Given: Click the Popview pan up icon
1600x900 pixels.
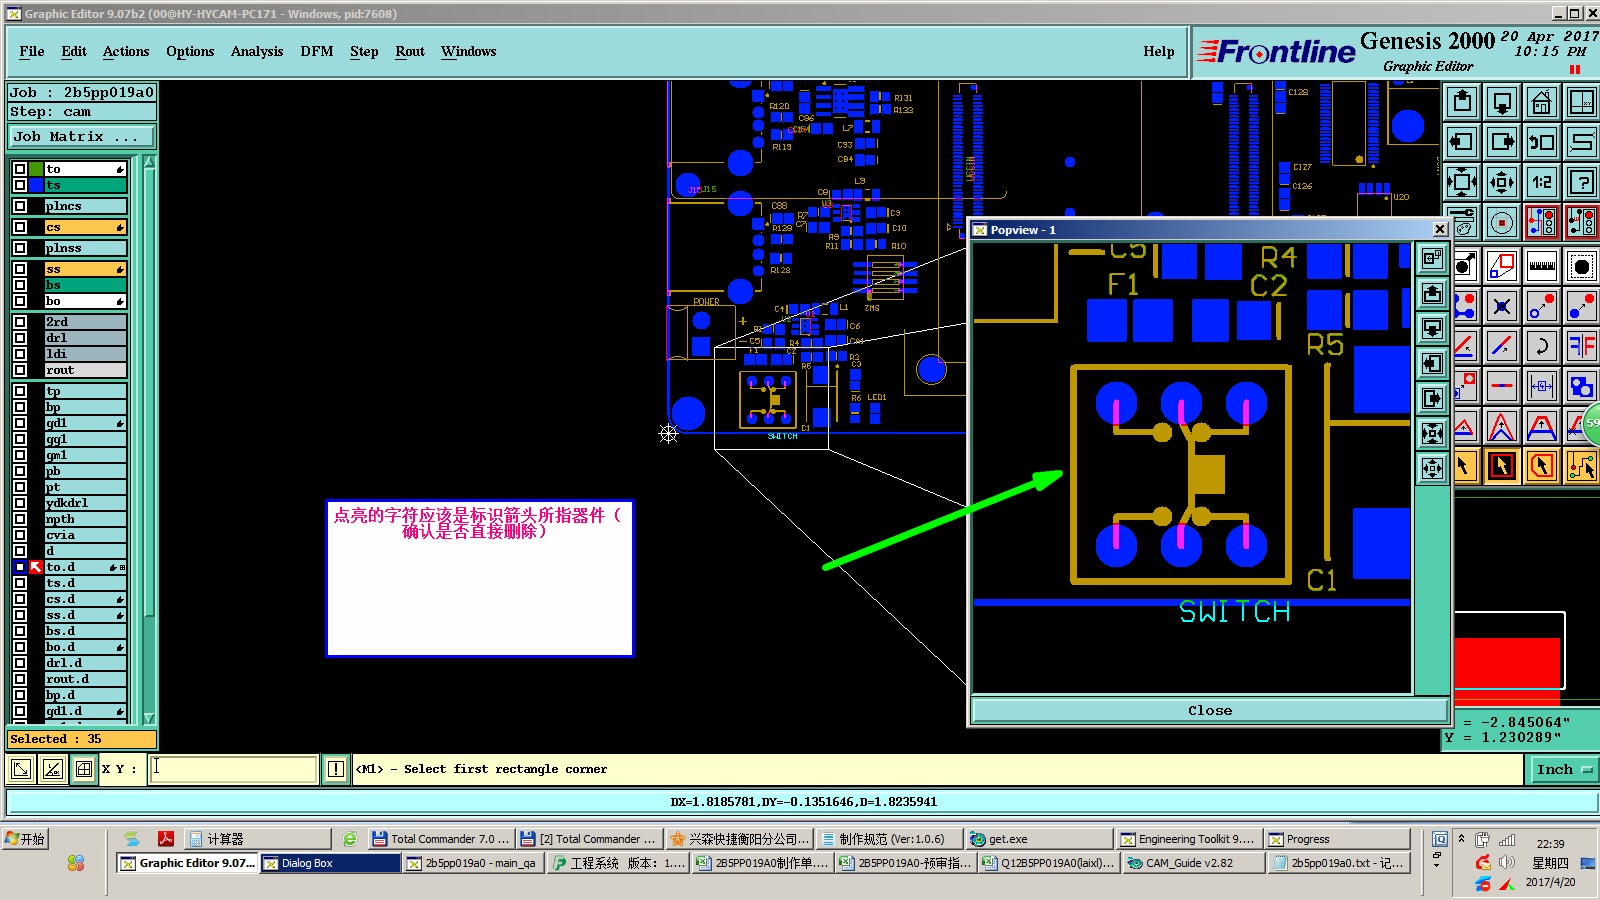Looking at the screenshot, I should pos(1432,293).
